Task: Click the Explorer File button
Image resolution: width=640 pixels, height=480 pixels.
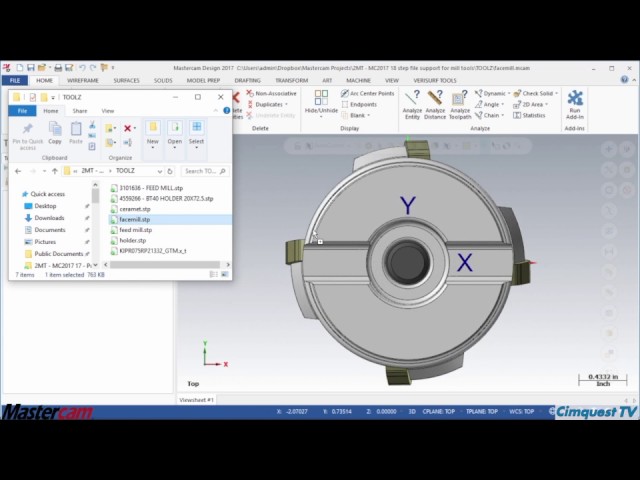Action: [22, 111]
